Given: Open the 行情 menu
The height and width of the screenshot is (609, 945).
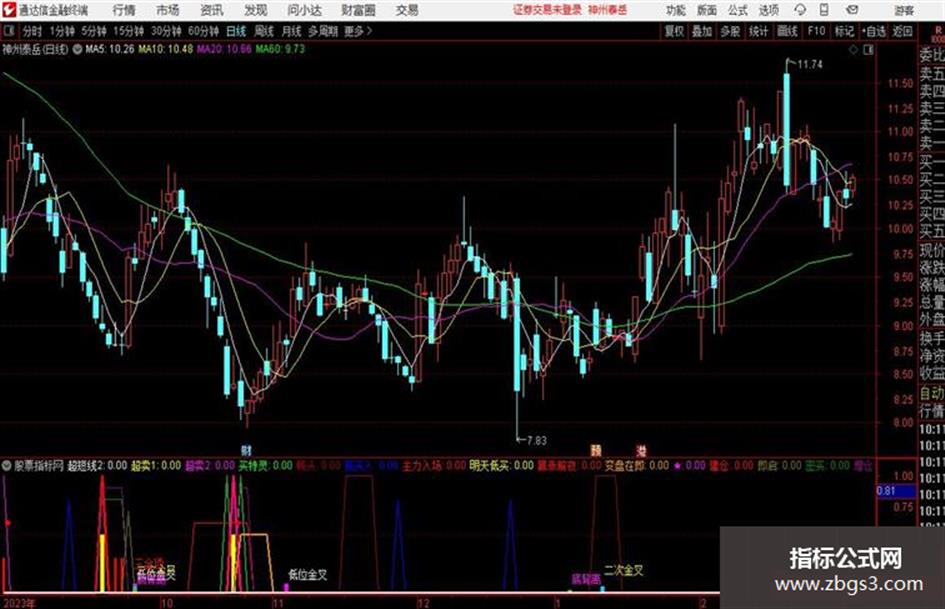Looking at the screenshot, I should click(x=124, y=10).
